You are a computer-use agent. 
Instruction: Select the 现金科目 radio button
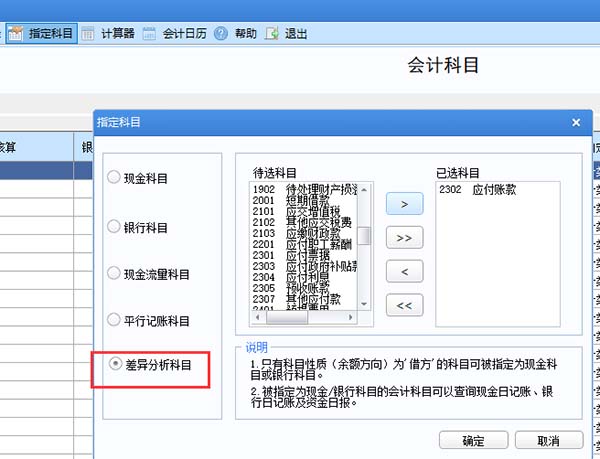(116, 179)
